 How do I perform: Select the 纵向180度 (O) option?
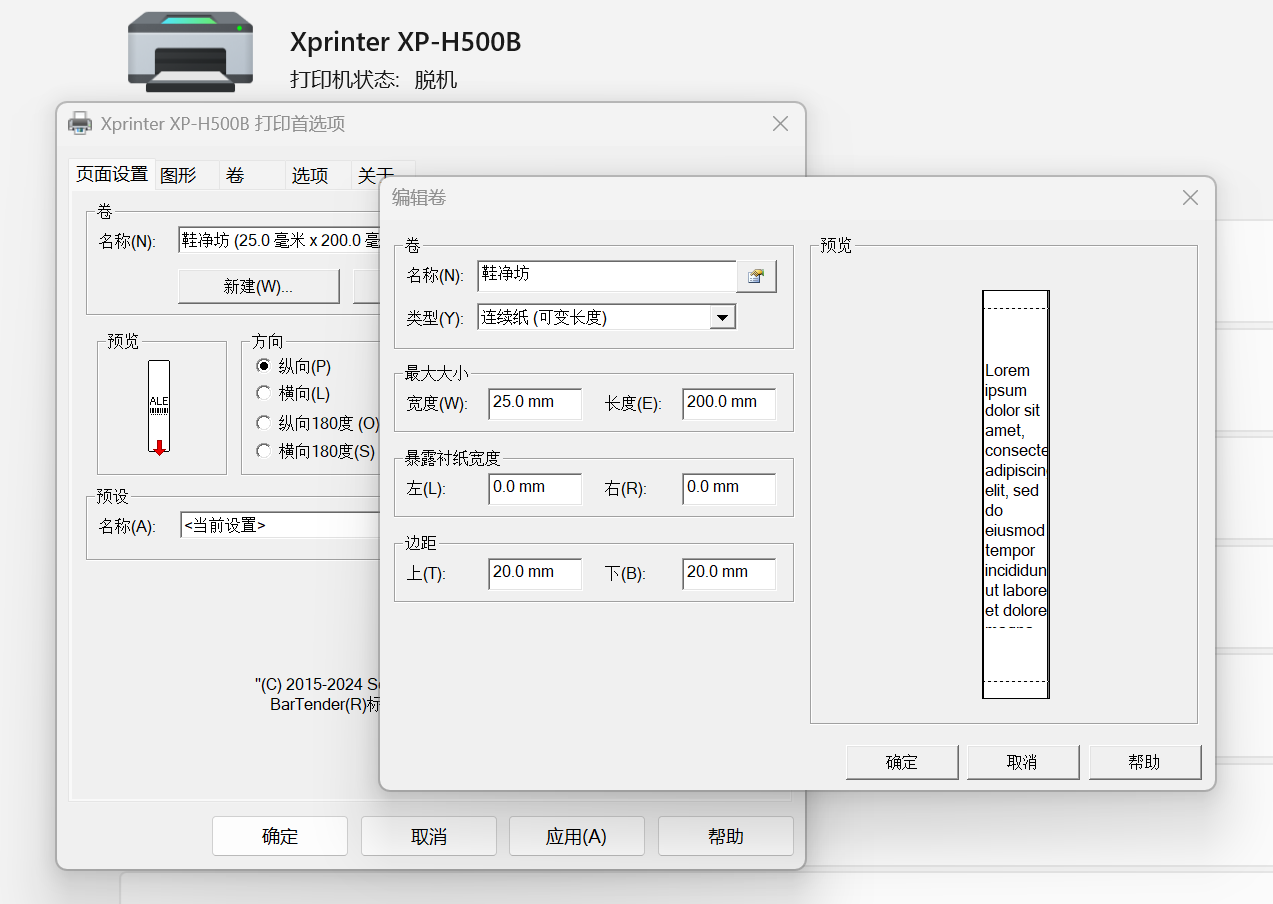coord(264,423)
